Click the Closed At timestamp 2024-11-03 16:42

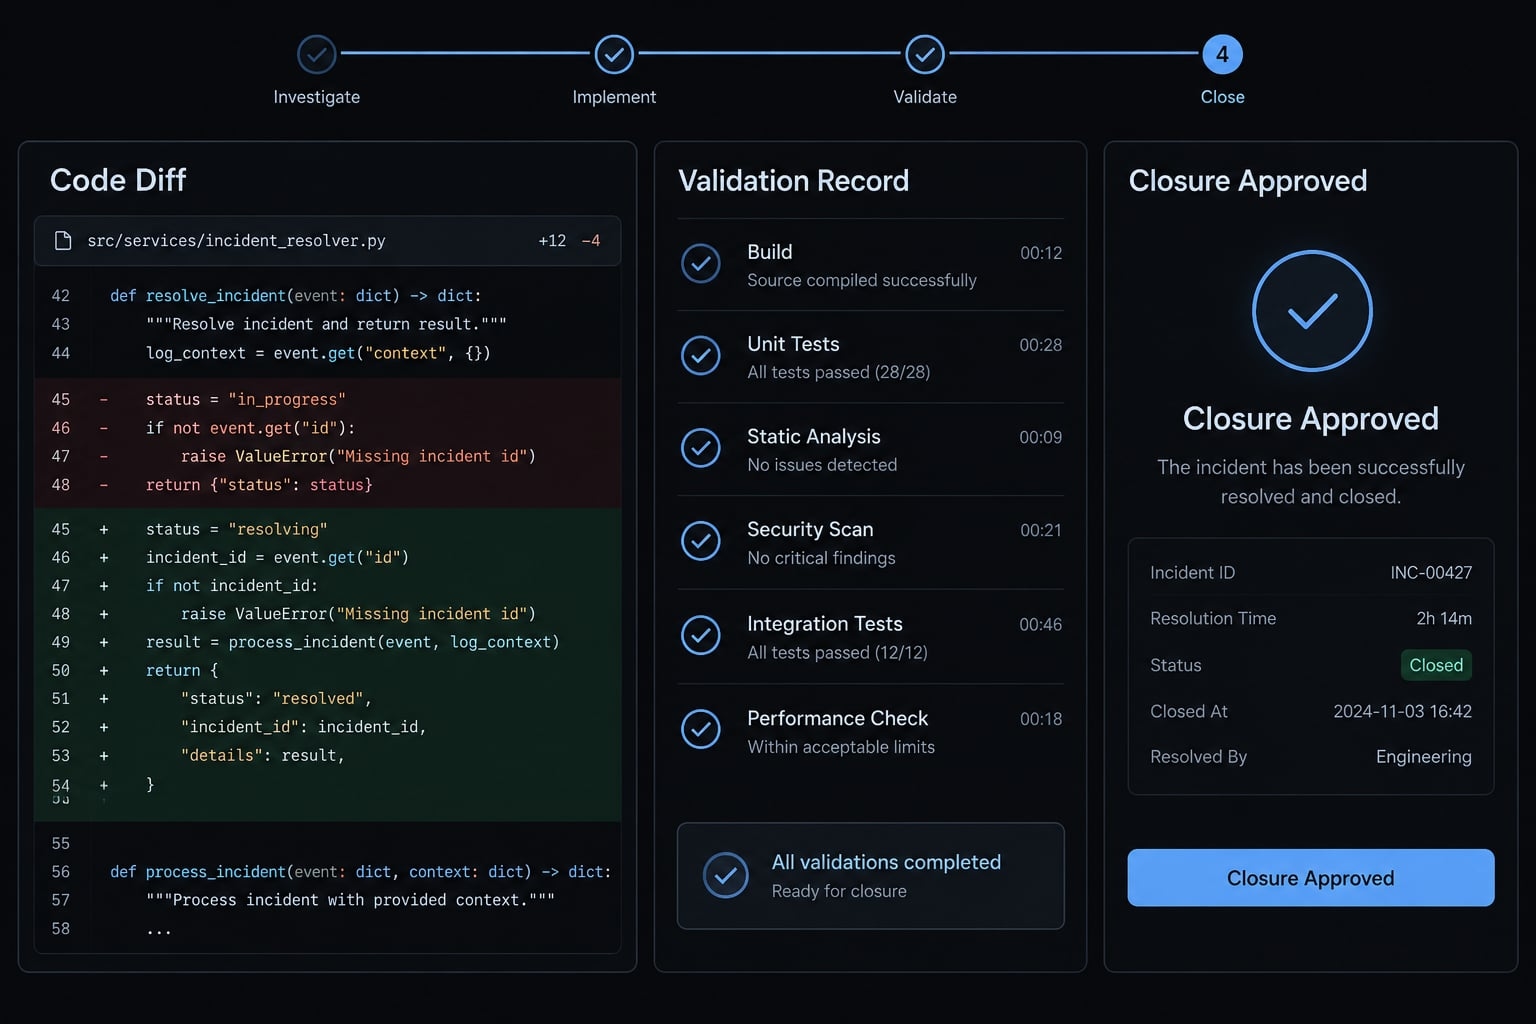(x=1402, y=712)
